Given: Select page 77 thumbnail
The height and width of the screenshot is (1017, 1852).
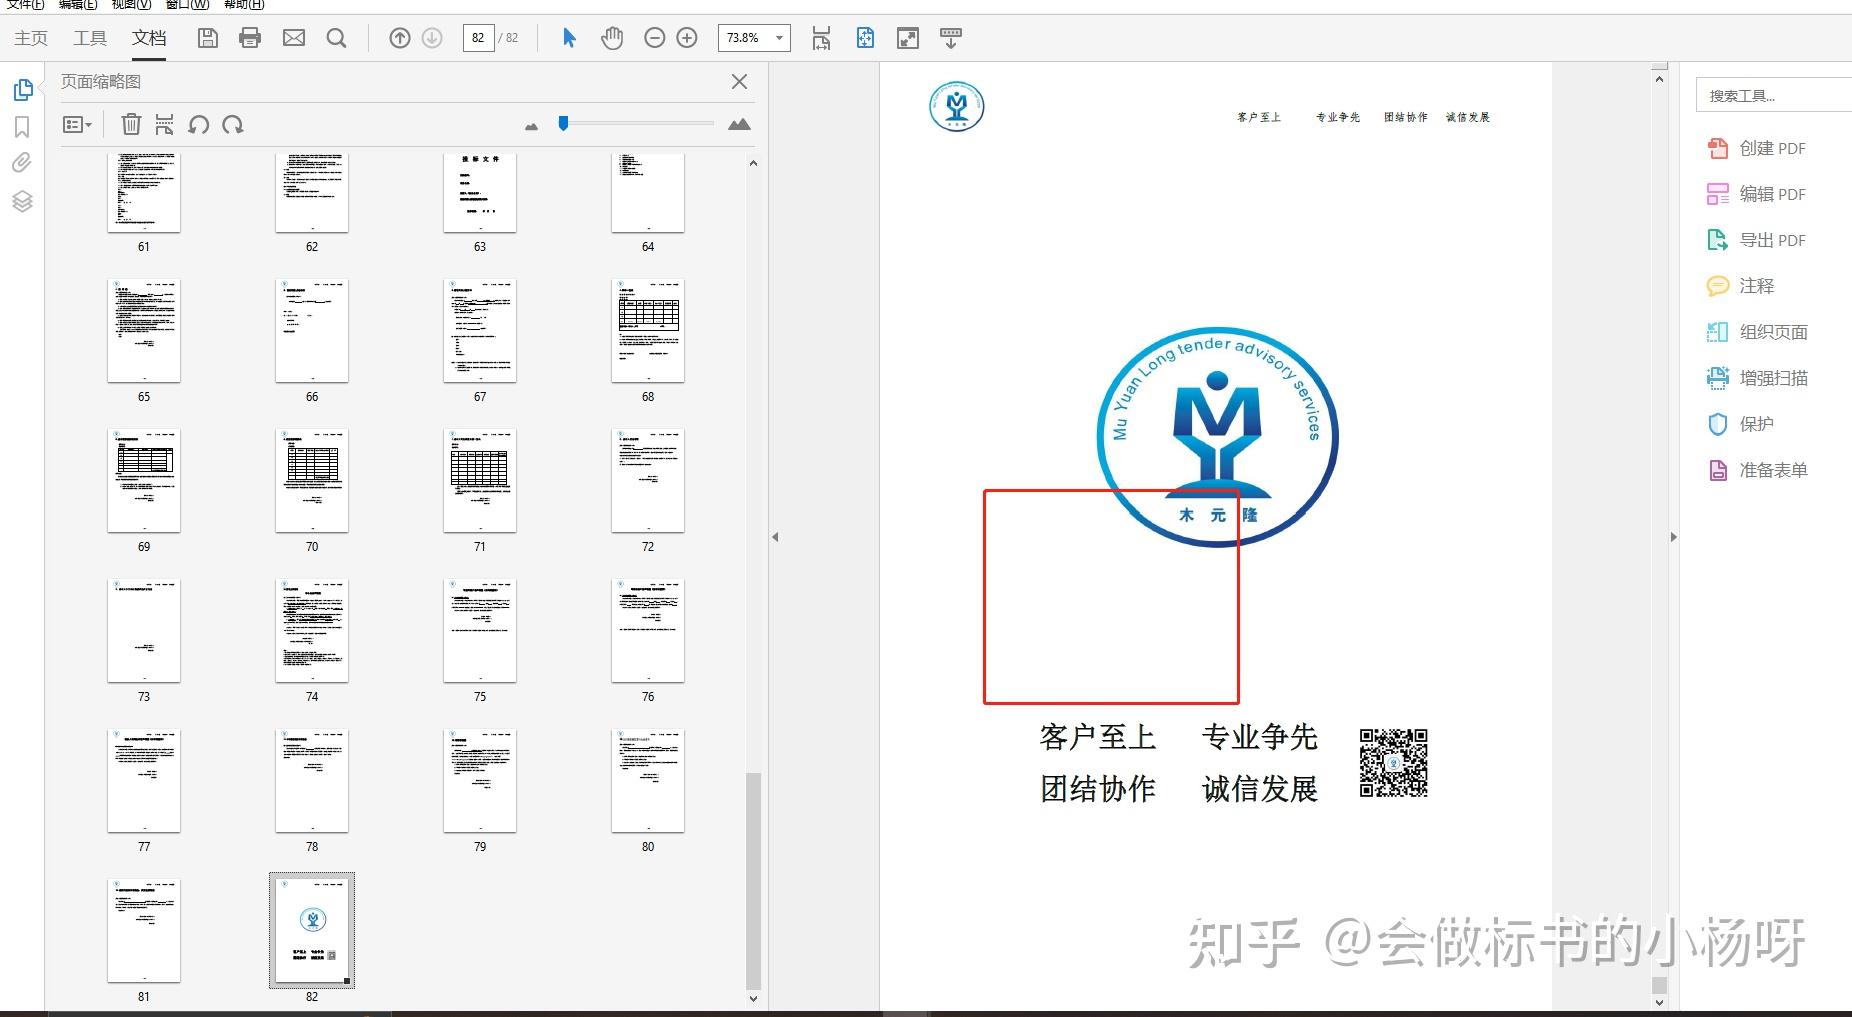Looking at the screenshot, I should click(x=144, y=781).
